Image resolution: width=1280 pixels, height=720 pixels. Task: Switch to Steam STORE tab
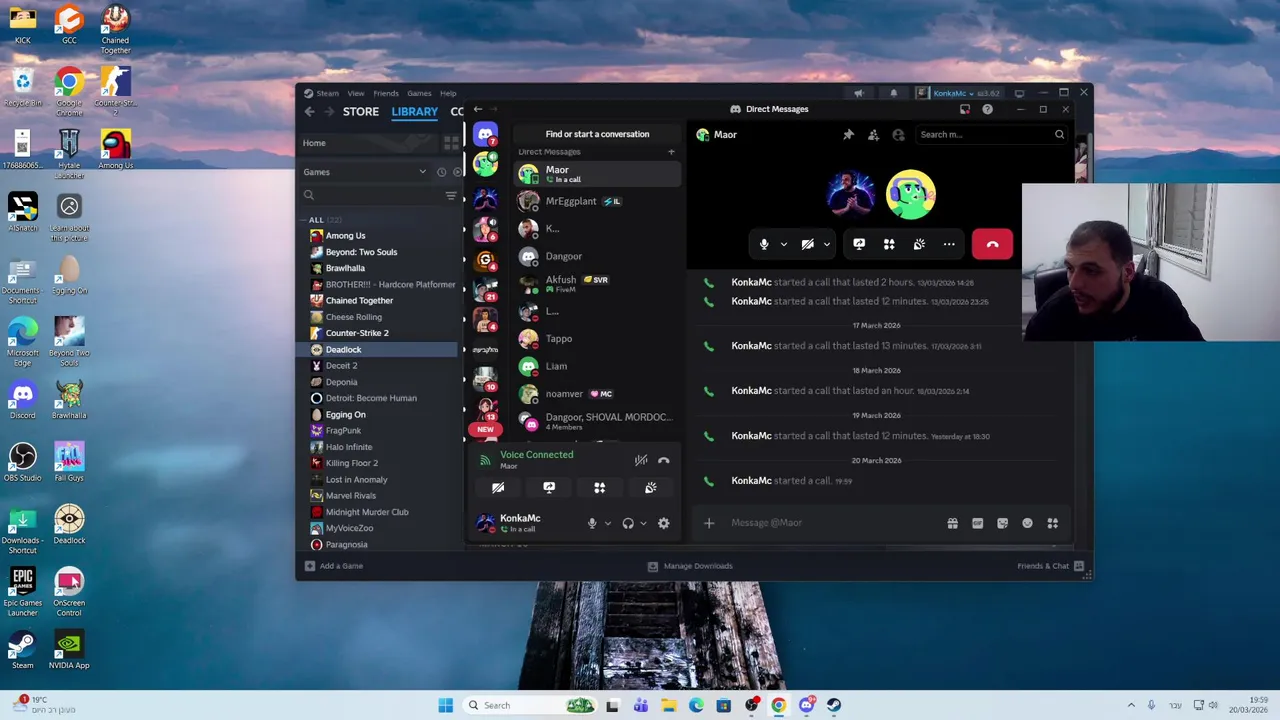[x=361, y=112]
